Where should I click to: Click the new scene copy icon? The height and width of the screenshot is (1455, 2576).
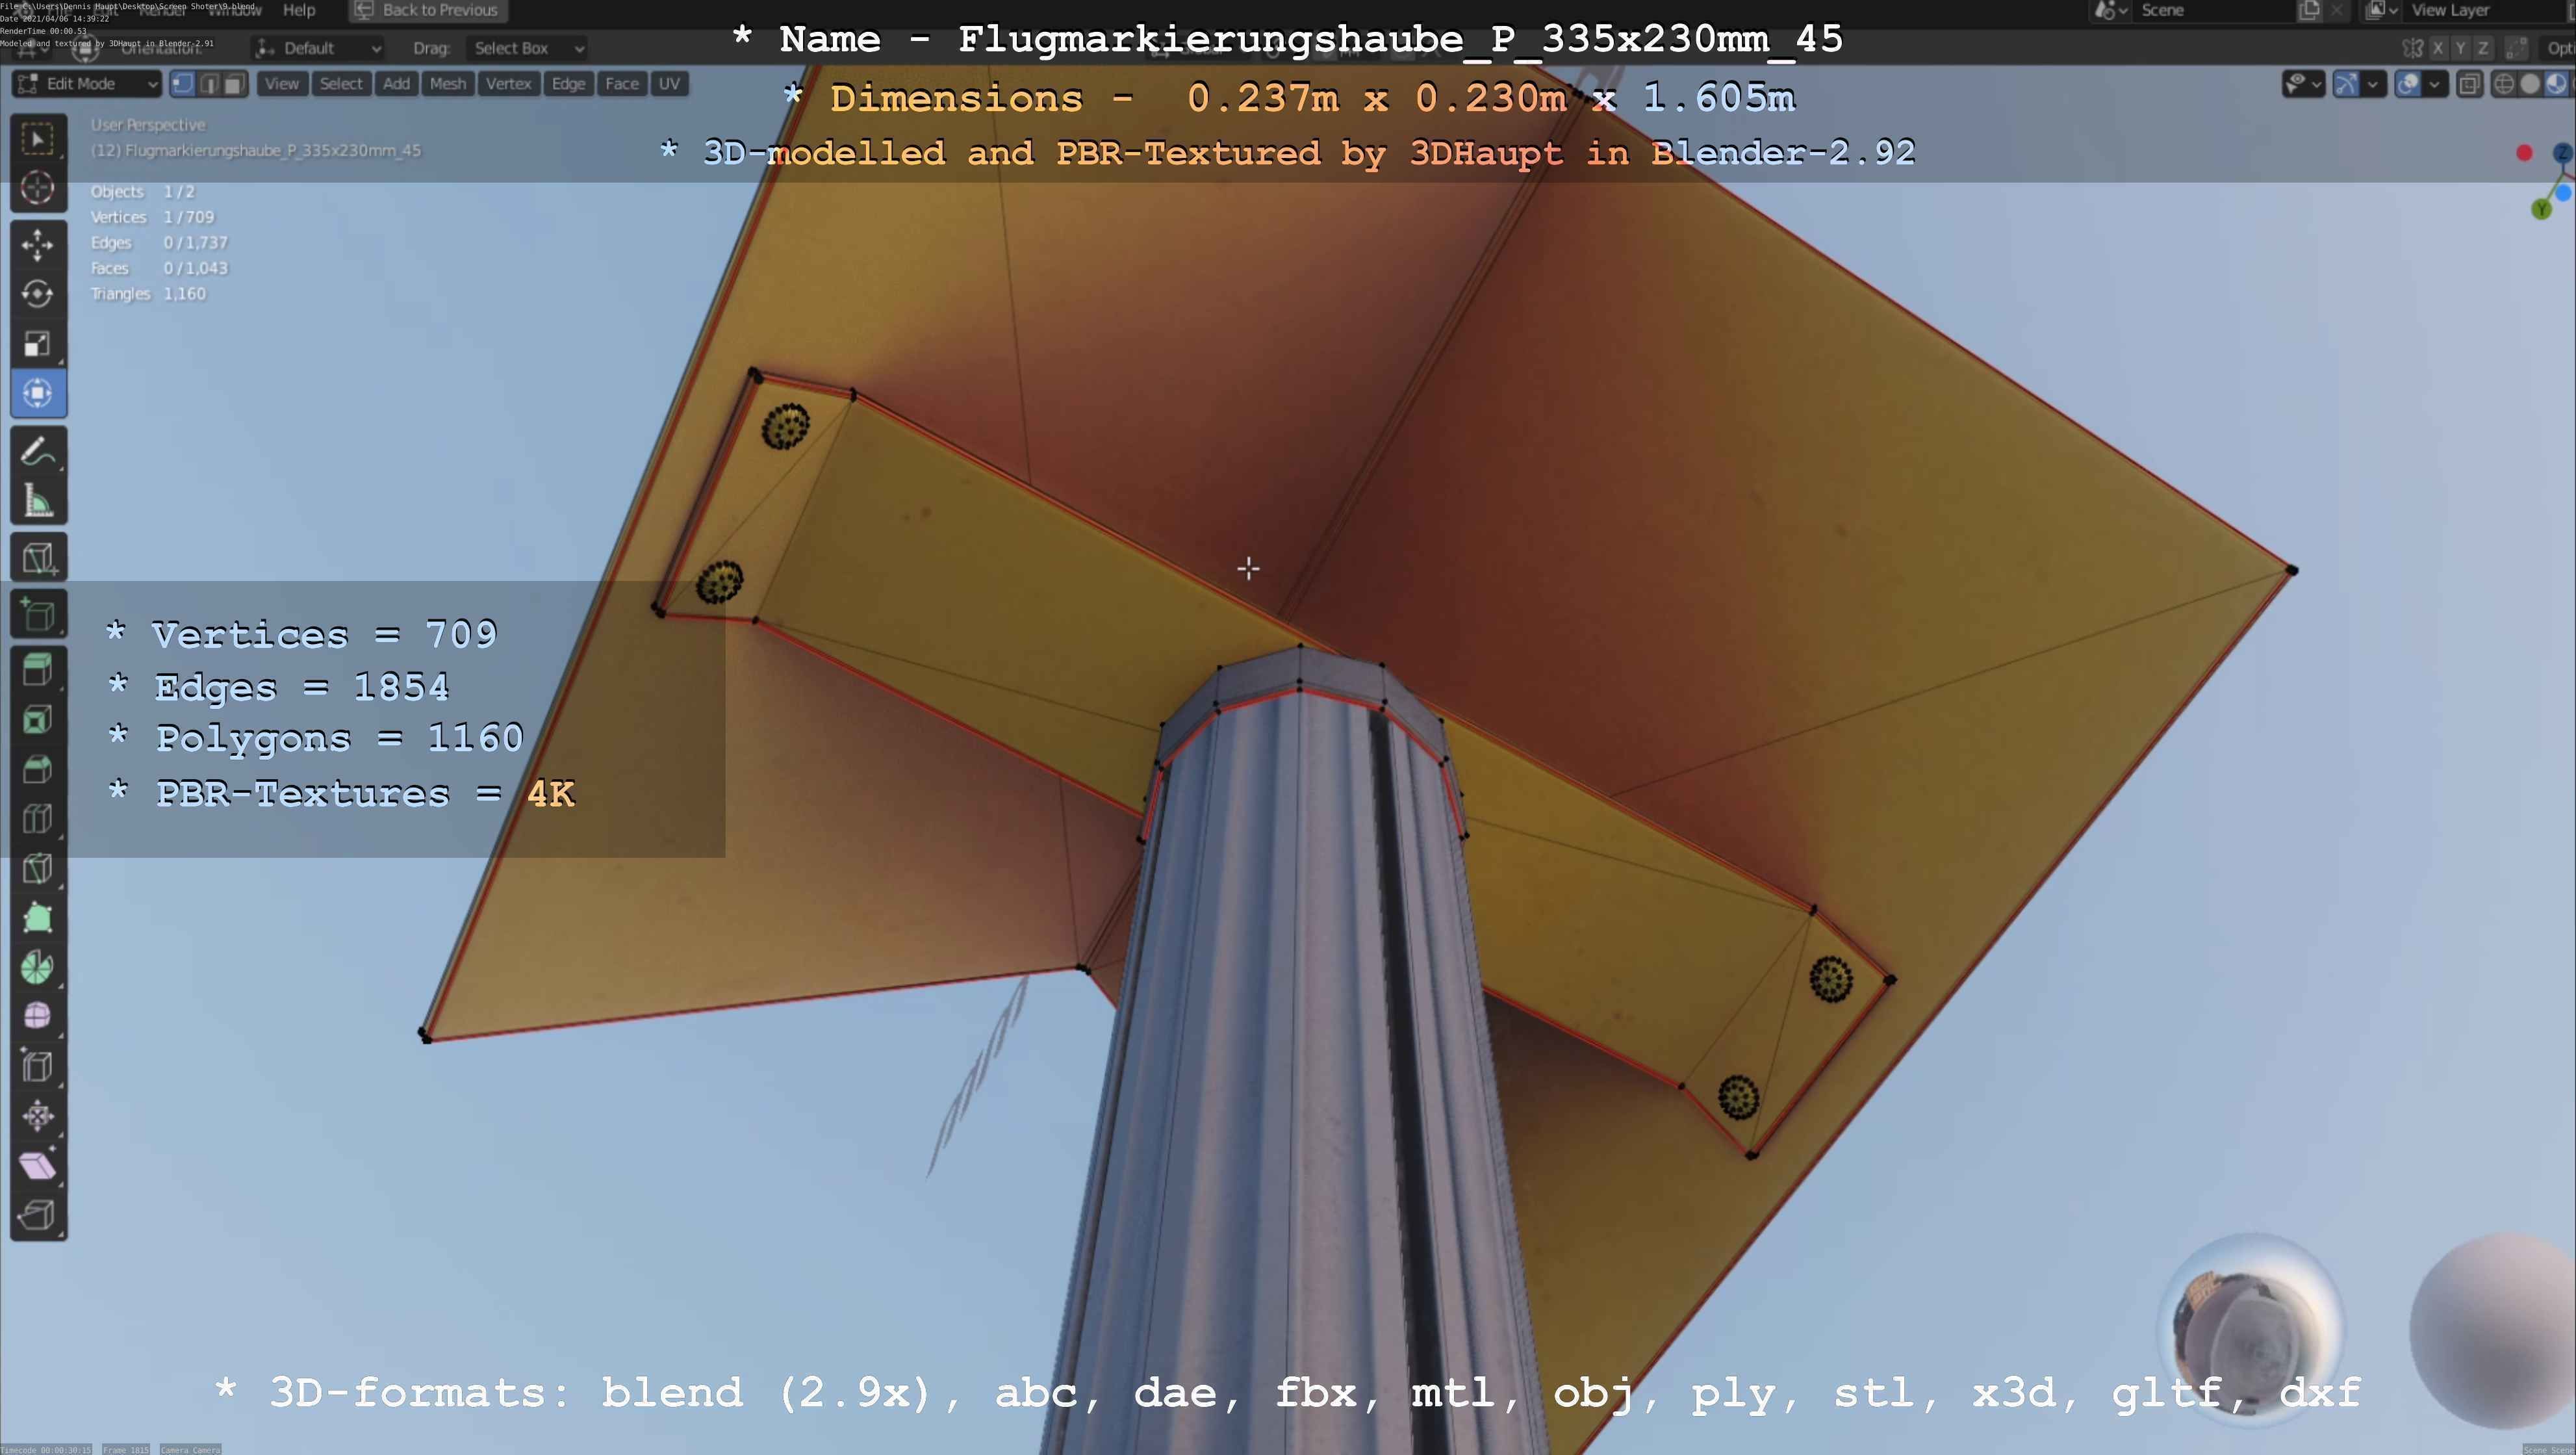2309,10
